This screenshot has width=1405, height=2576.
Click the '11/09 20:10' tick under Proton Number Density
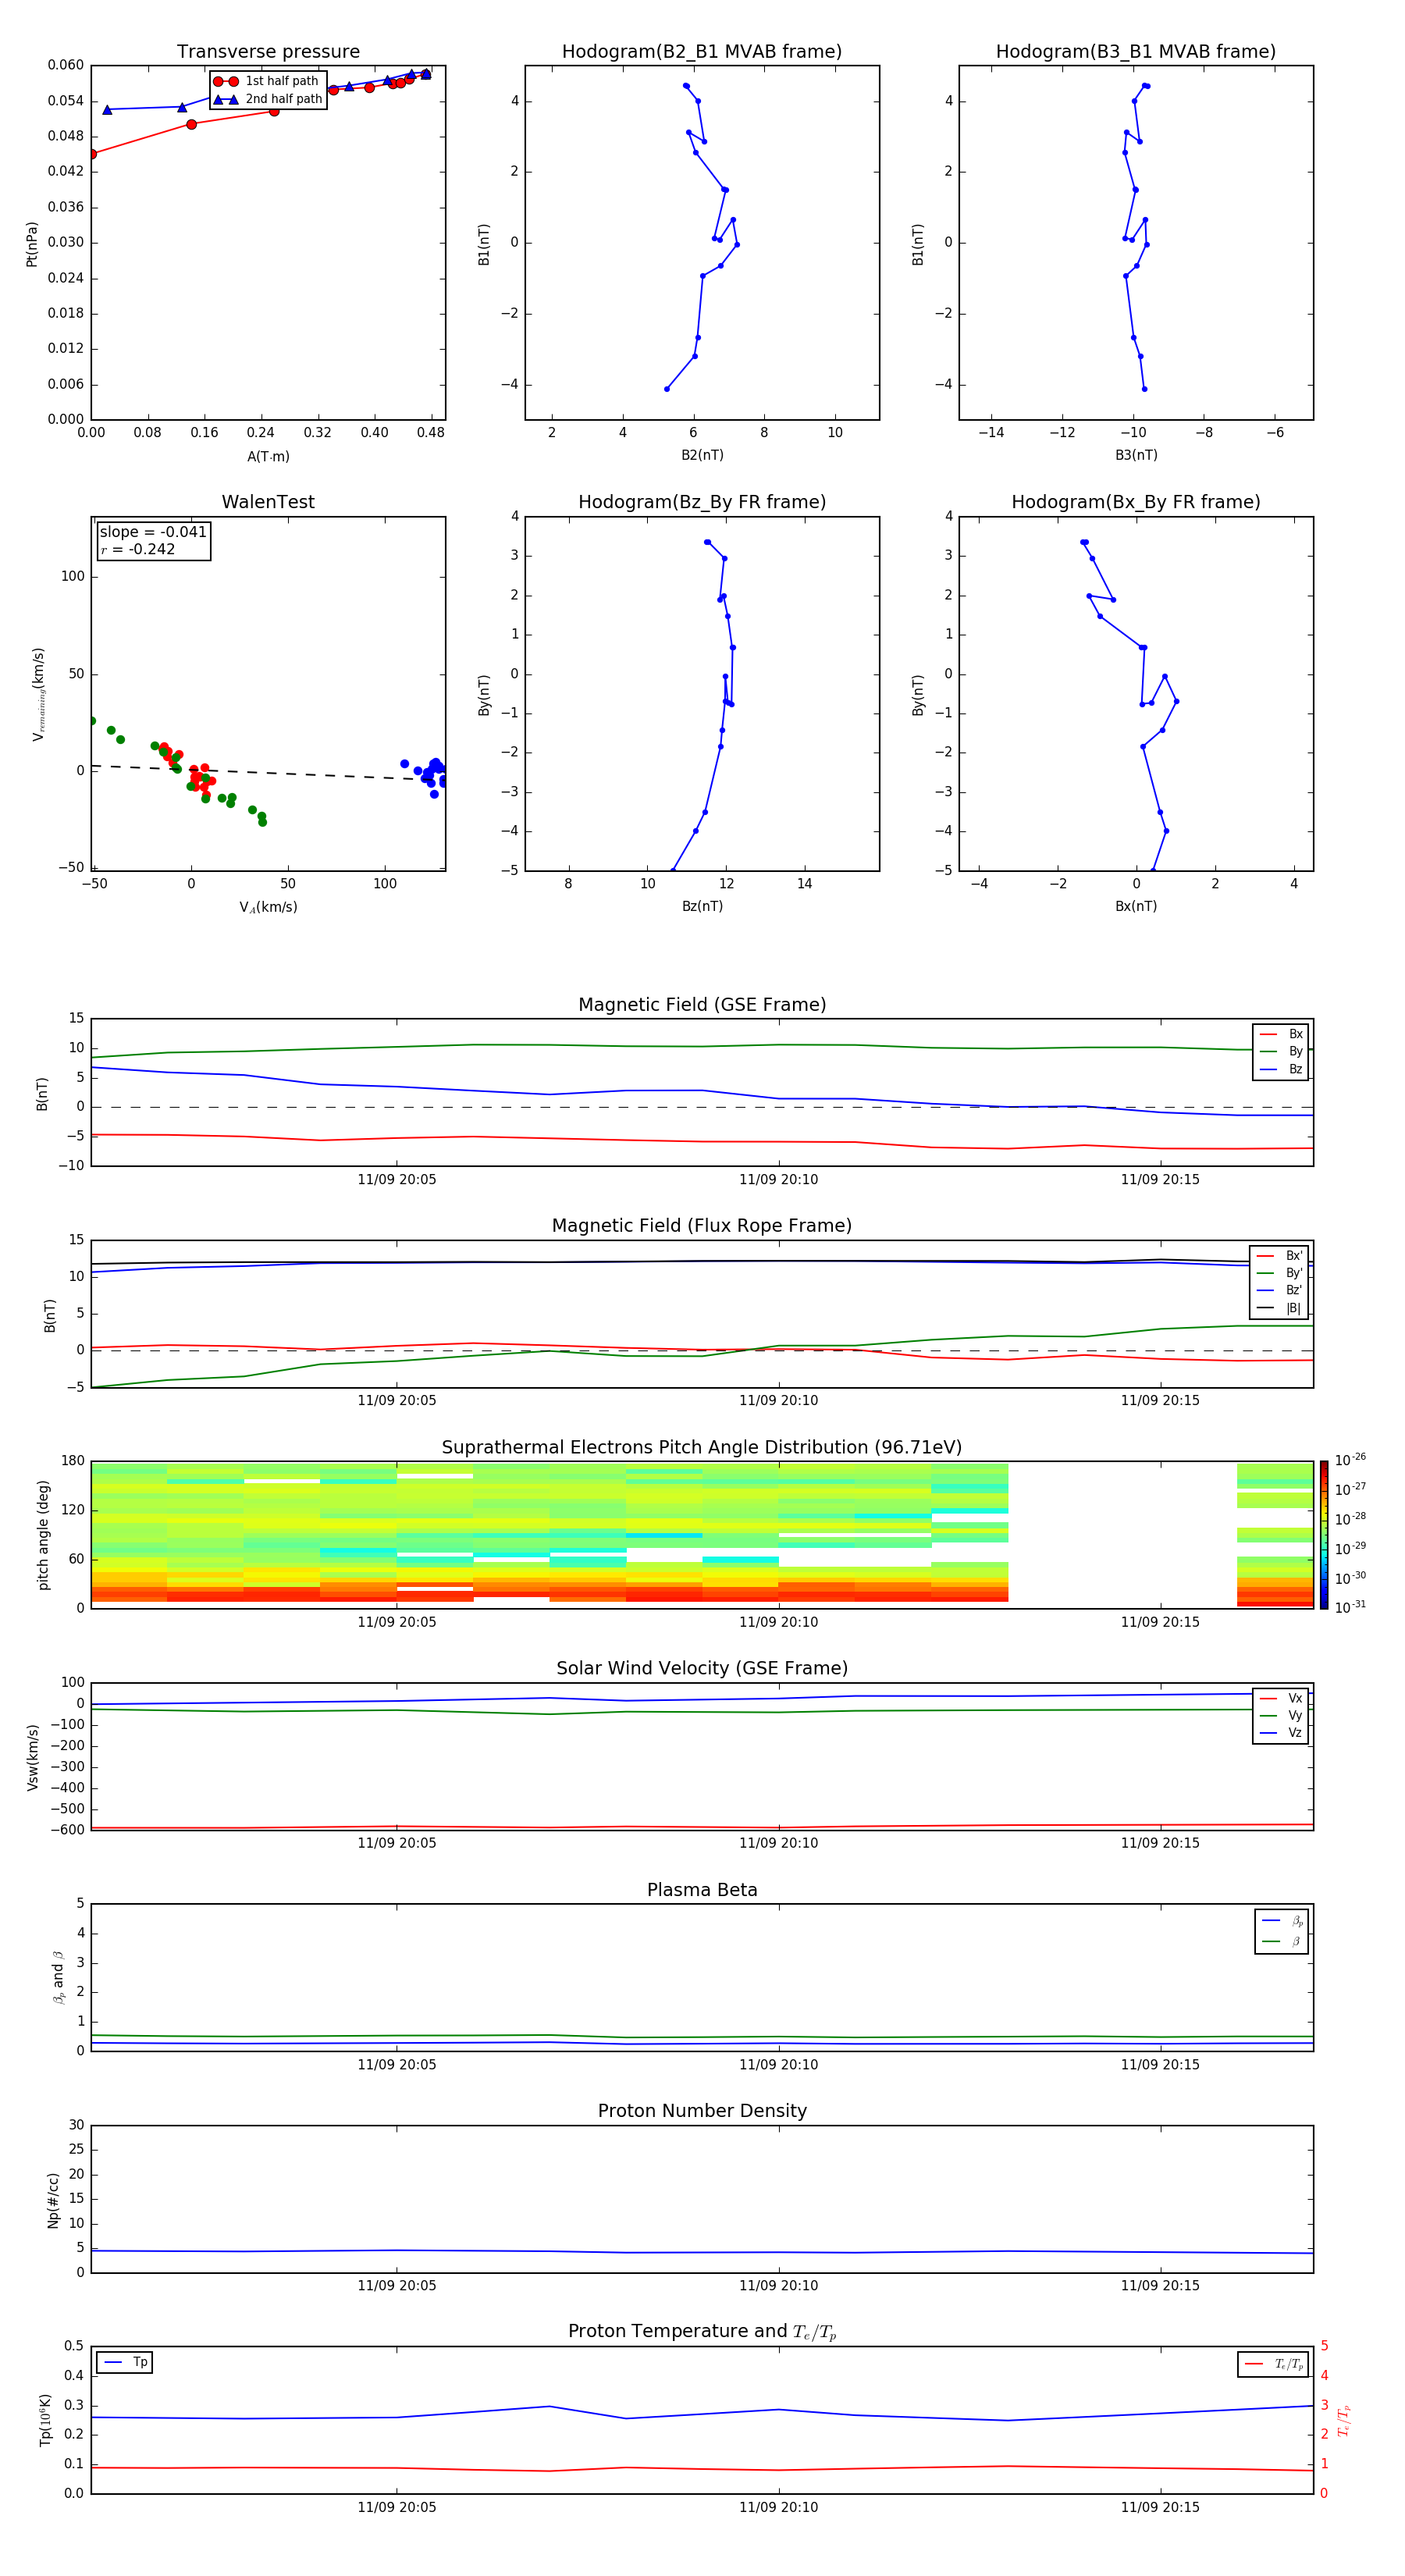[x=778, y=2285]
